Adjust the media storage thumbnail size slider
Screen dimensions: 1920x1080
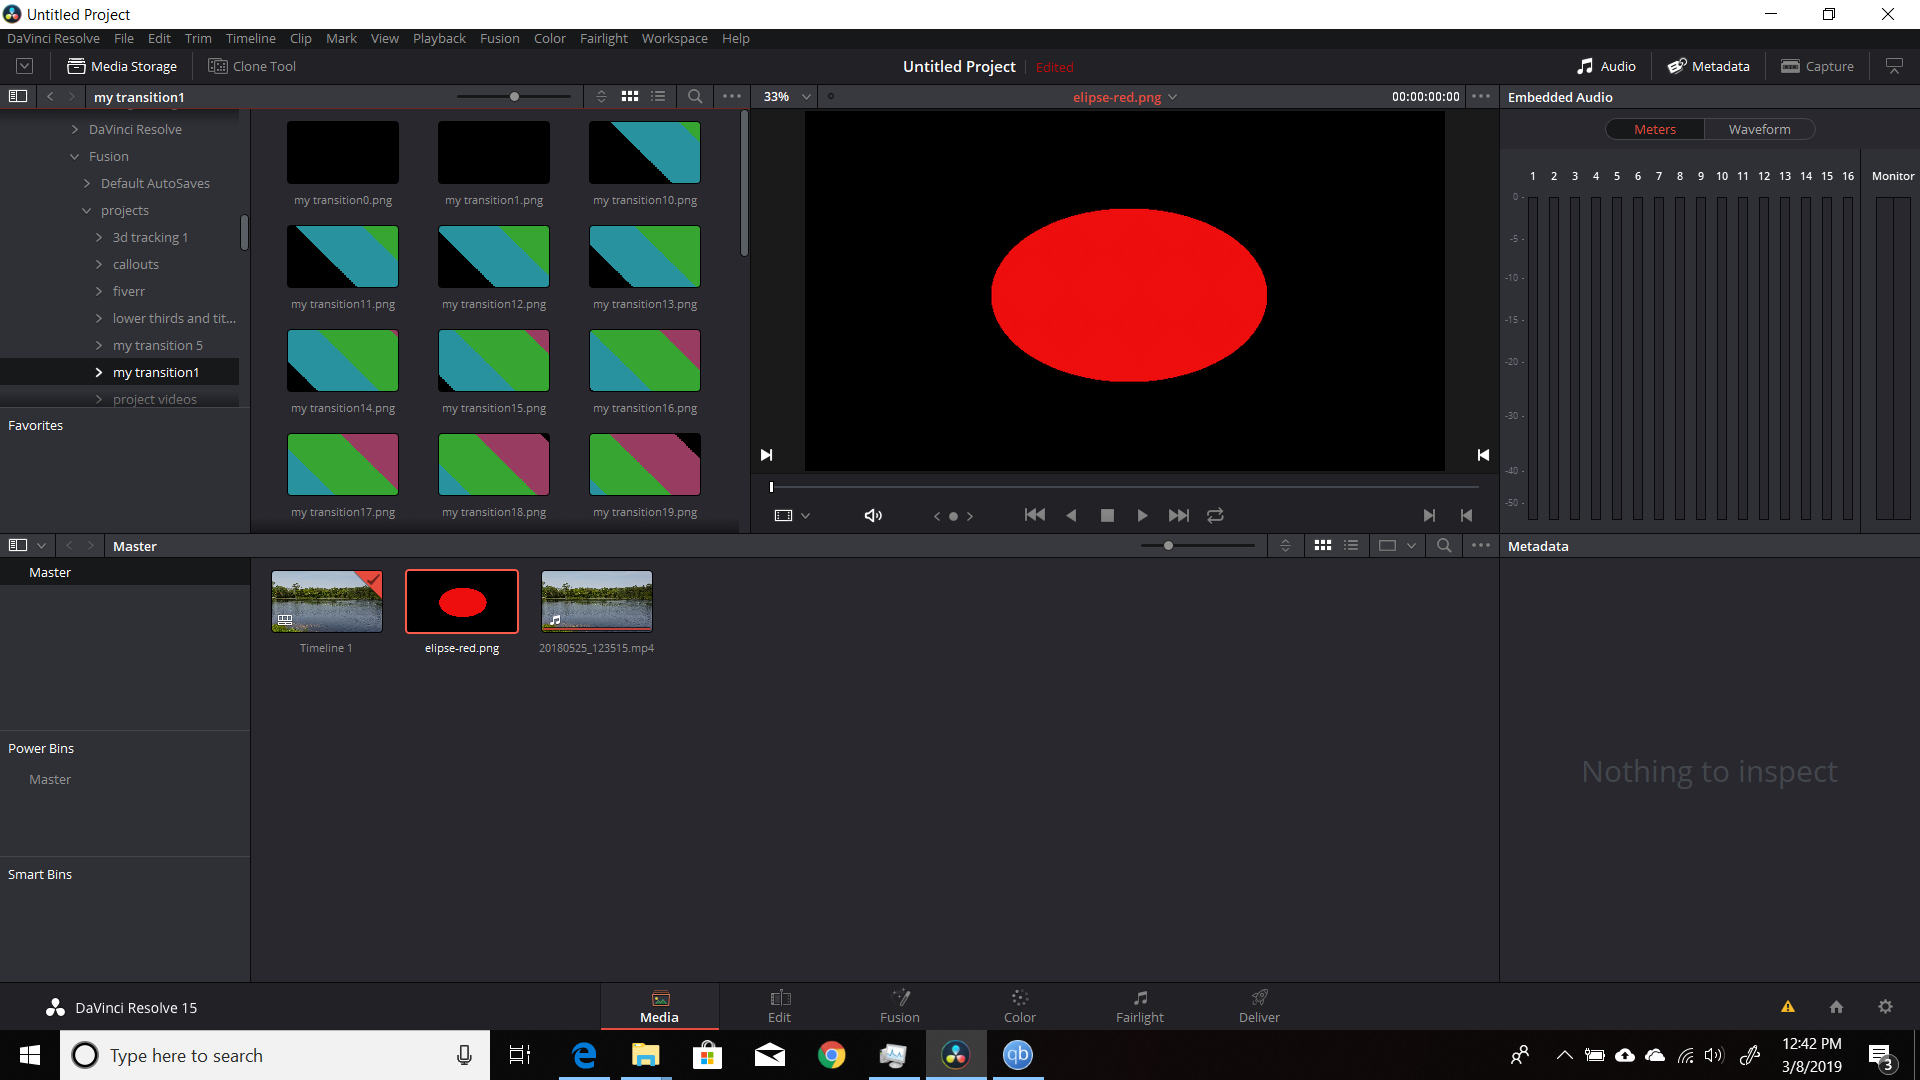[514, 97]
